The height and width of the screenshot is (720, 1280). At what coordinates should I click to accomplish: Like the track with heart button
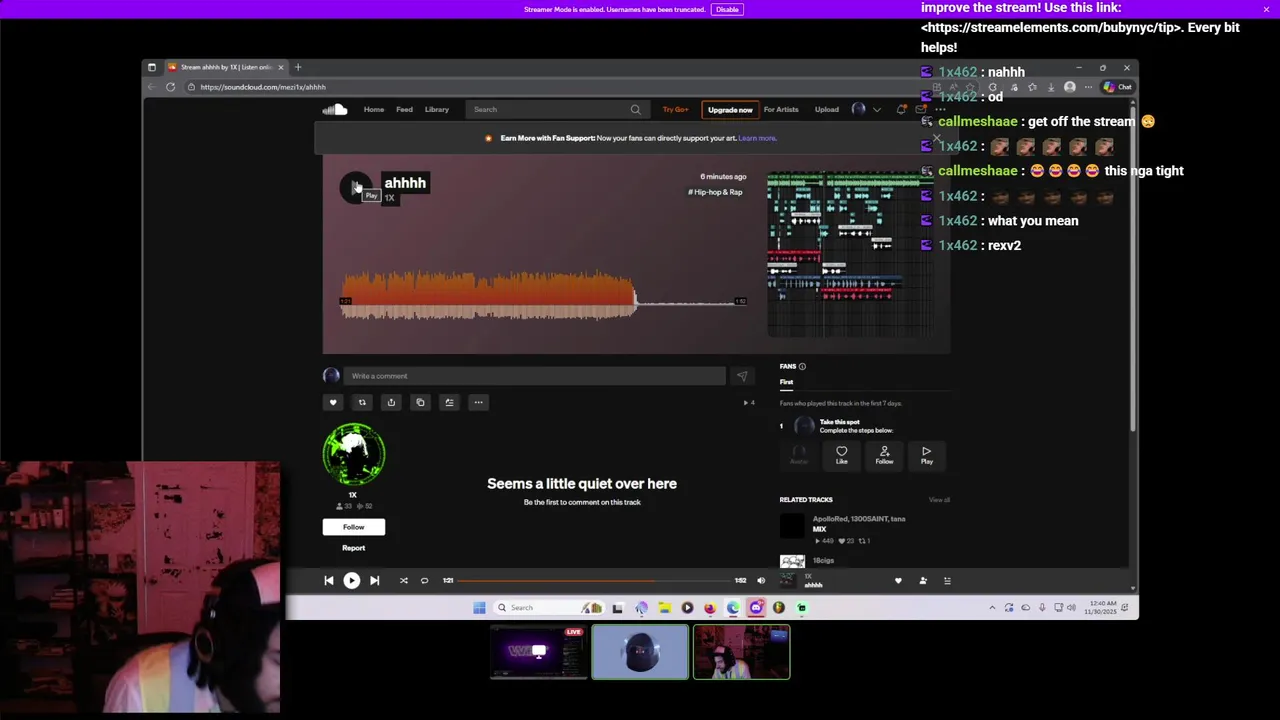[x=333, y=402]
